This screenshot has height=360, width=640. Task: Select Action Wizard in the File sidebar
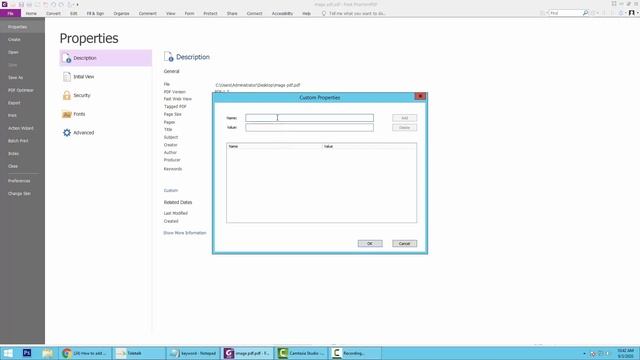tap(22, 128)
